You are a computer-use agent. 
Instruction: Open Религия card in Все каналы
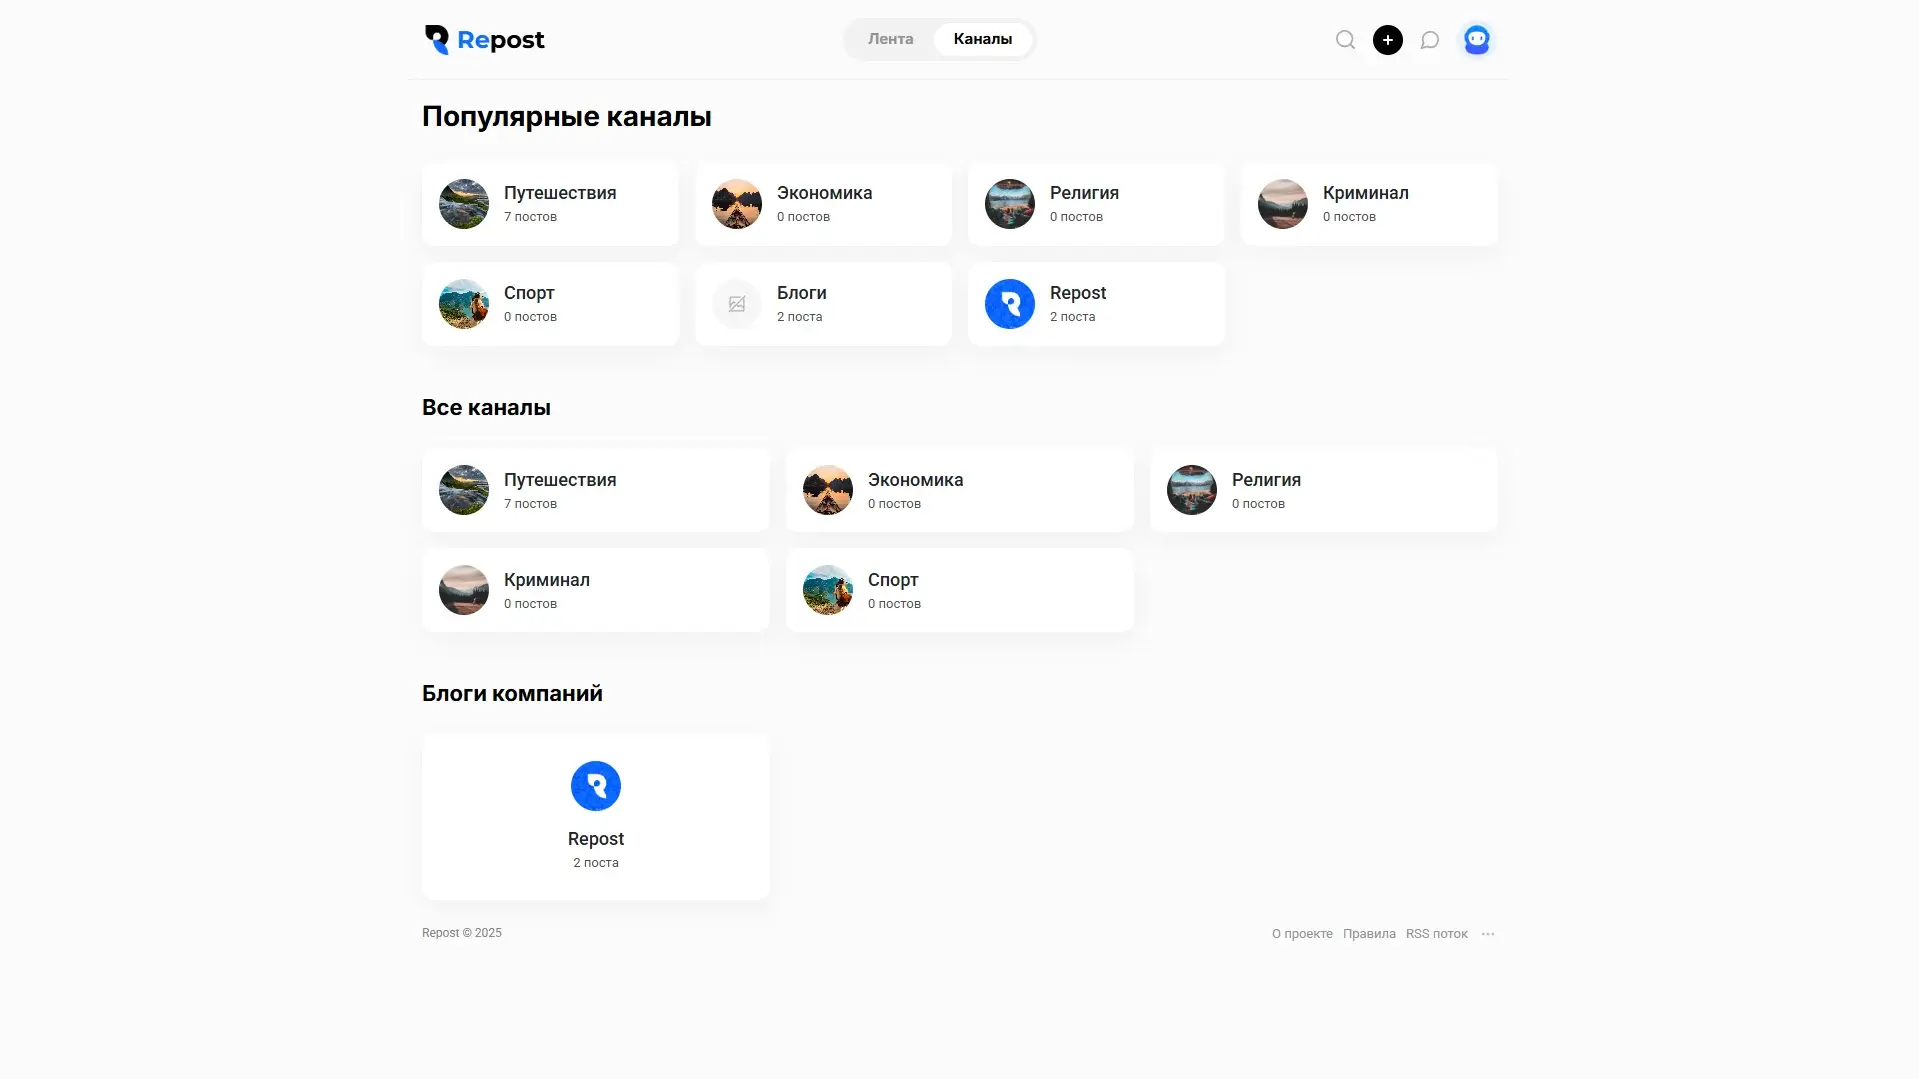[1323, 490]
